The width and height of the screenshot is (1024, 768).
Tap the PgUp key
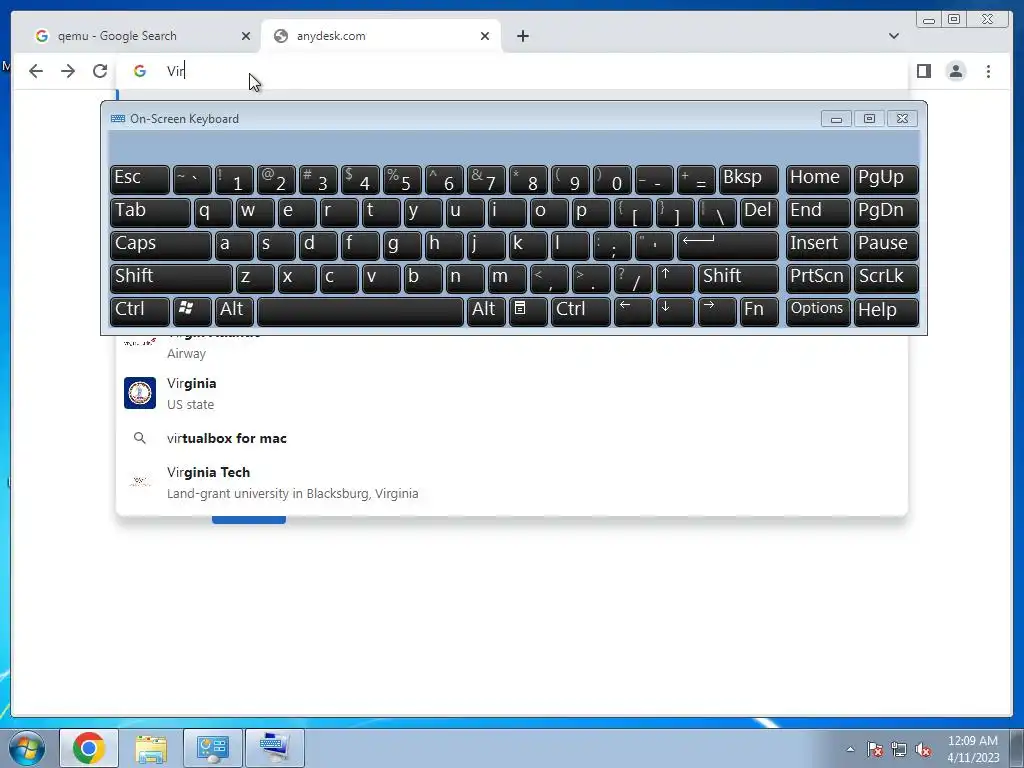pos(886,179)
